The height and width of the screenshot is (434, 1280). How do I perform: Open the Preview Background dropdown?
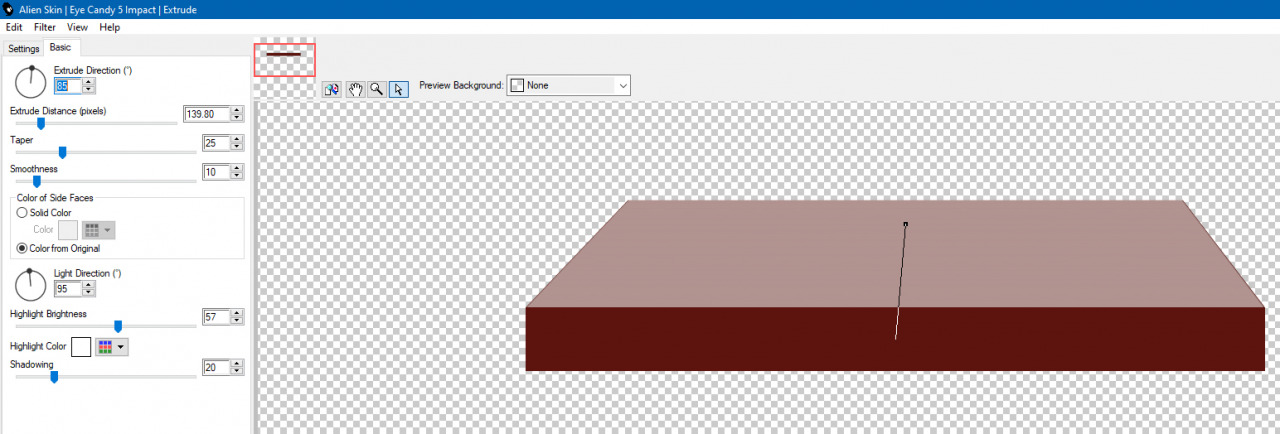pyautogui.click(x=568, y=86)
